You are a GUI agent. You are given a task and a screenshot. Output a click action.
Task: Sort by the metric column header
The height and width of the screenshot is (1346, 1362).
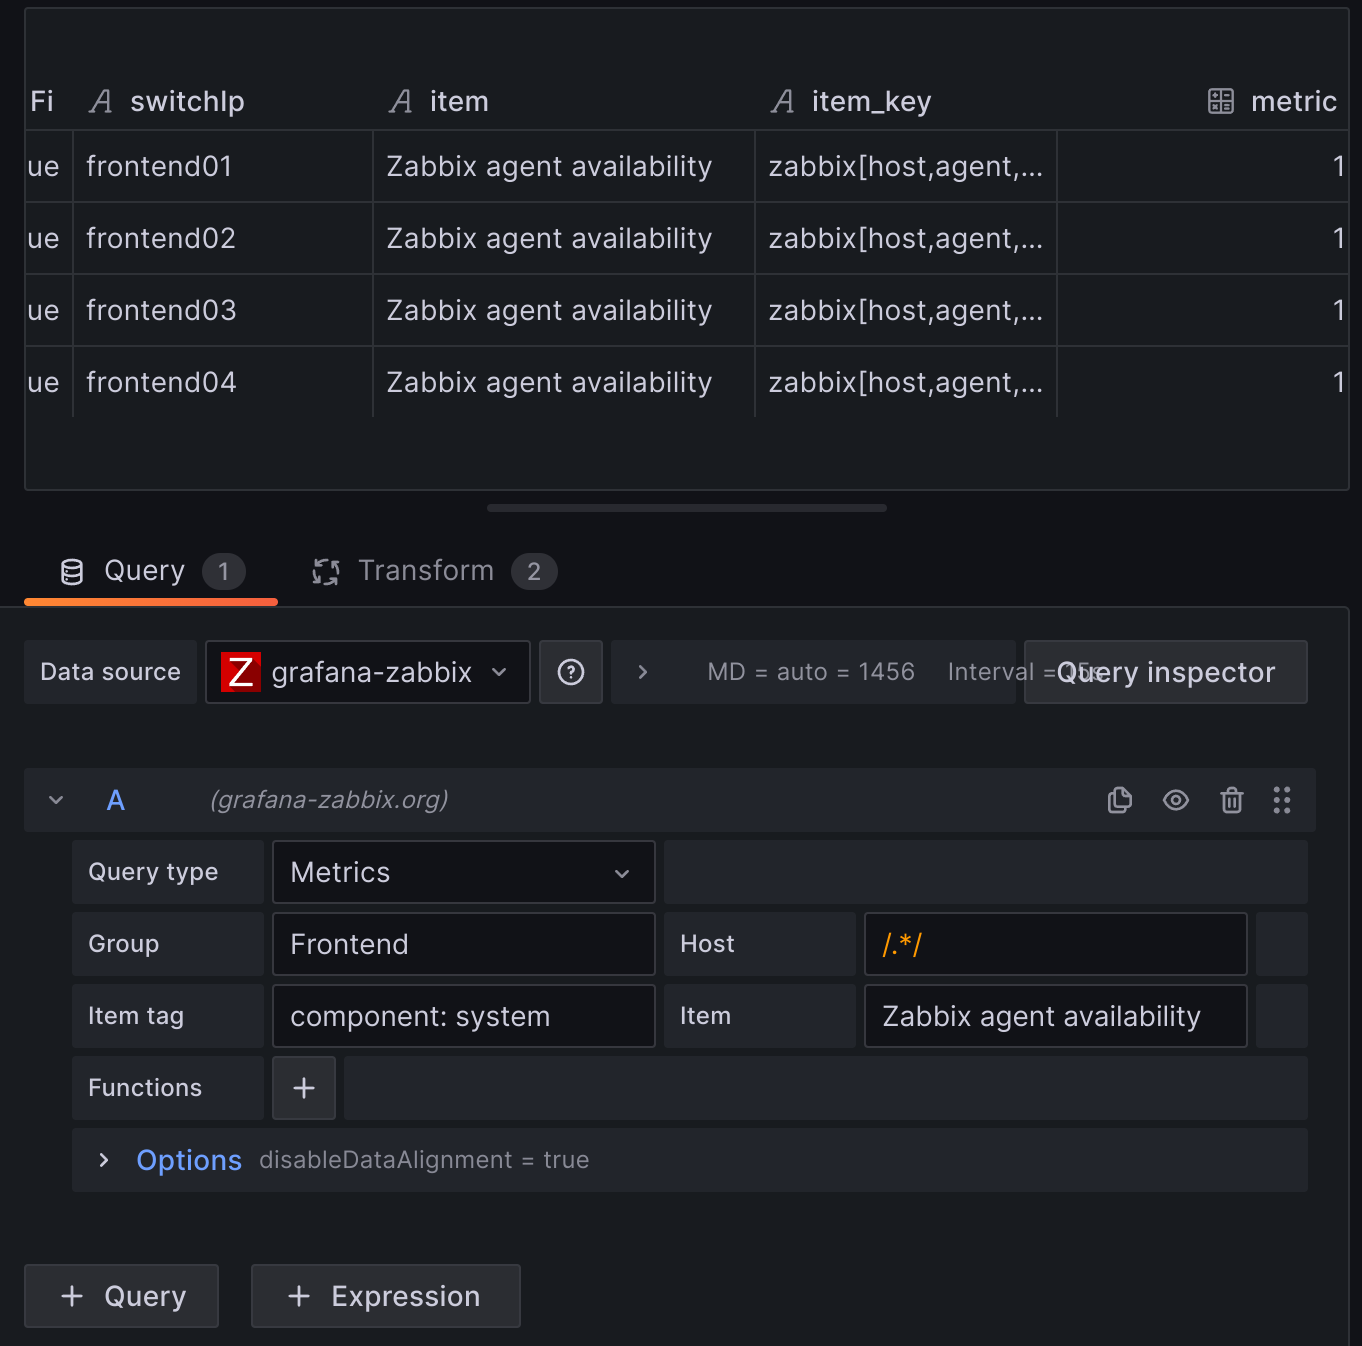1294,101
